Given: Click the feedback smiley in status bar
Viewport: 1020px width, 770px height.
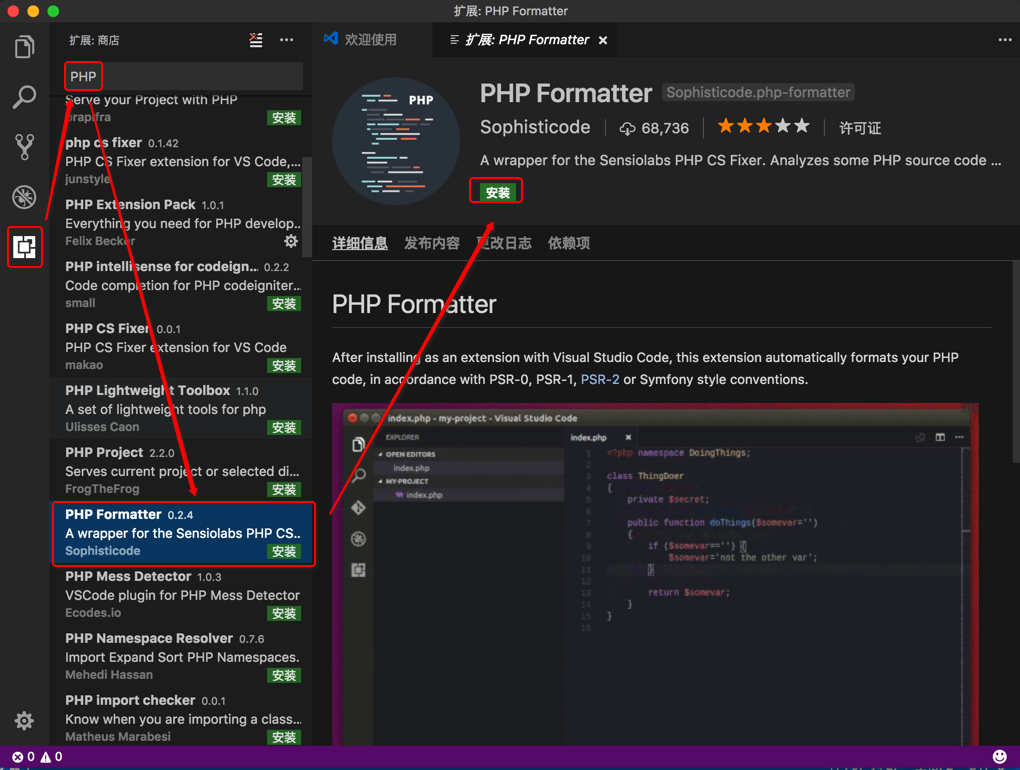Looking at the screenshot, I should pos(1000,757).
